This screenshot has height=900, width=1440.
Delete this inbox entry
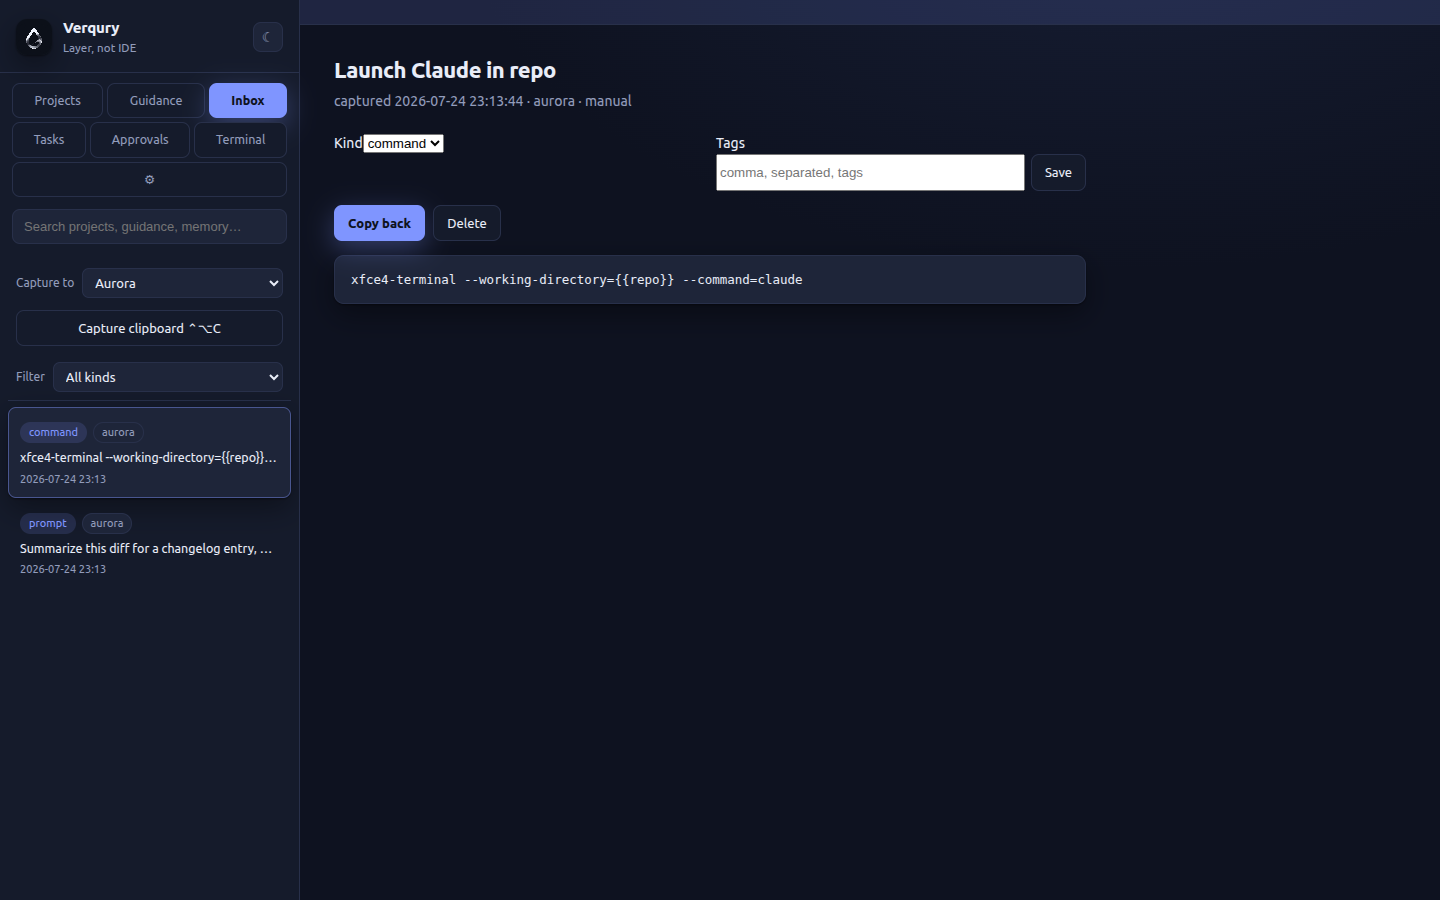coord(467,223)
